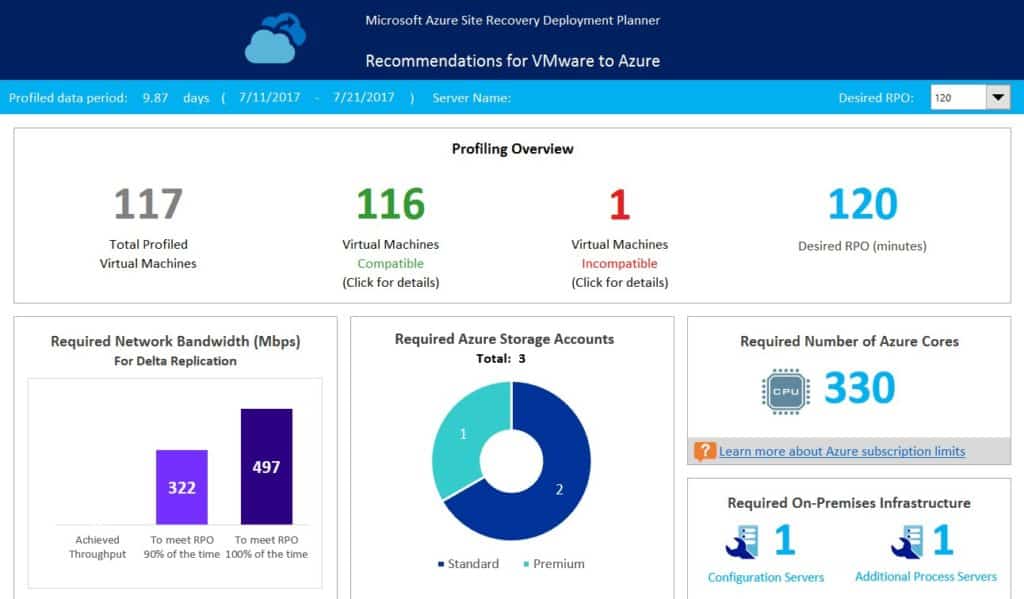Image resolution: width=1024 pixels, height=599 pixels.
Task: Click the Configuration Servers wrench icon
Action: click(x=742, y=541)
